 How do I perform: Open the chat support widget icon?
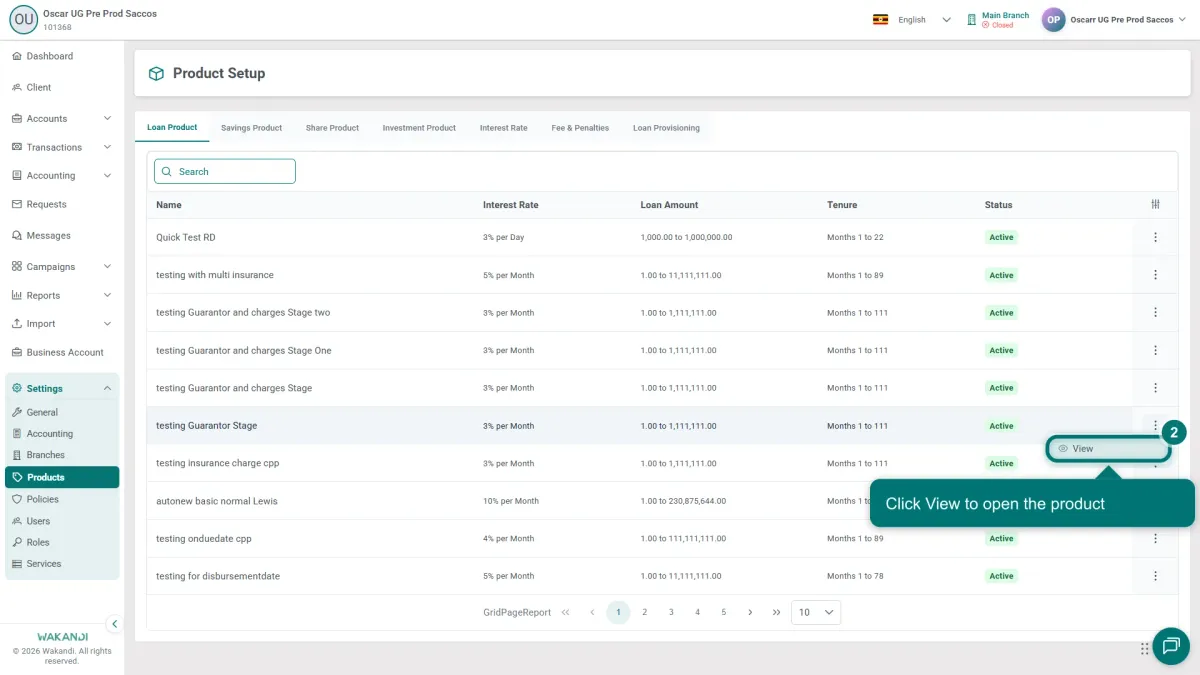pos(1171,645)
